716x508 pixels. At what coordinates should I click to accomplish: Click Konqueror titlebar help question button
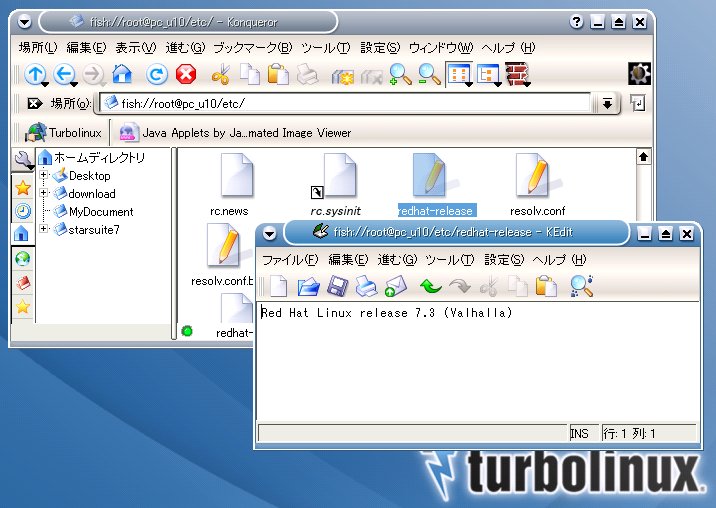(576, 21)
